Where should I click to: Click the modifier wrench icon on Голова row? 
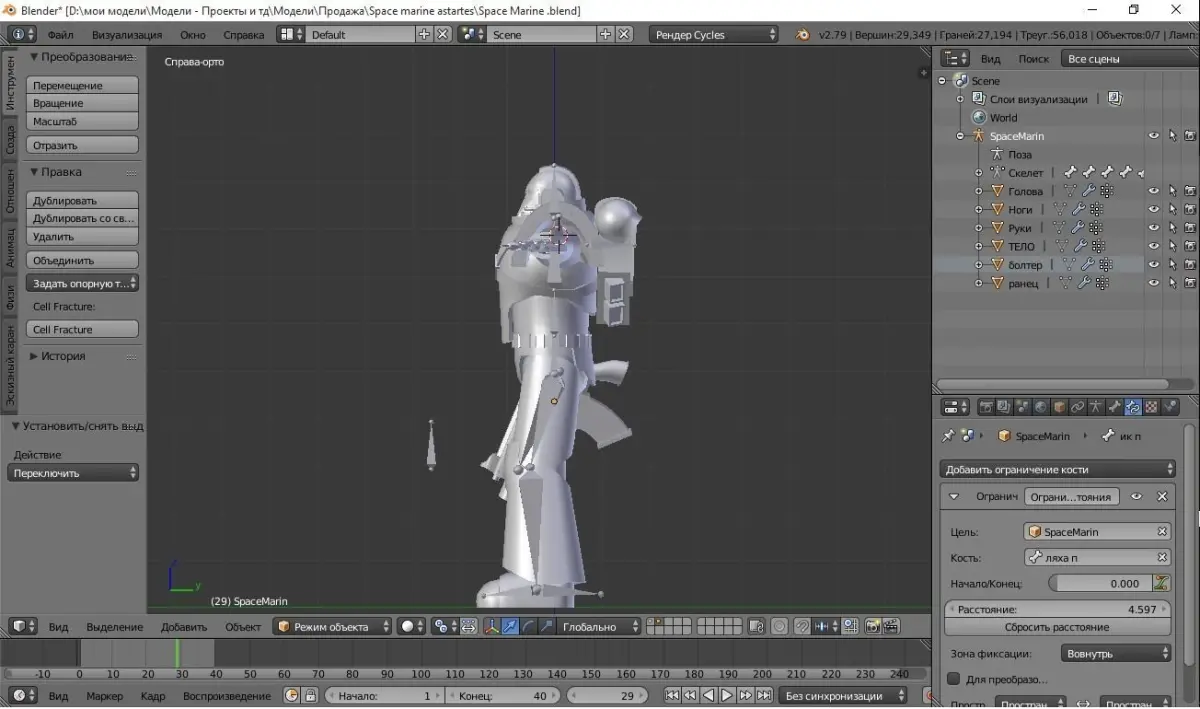click(x=1089, y=191)
